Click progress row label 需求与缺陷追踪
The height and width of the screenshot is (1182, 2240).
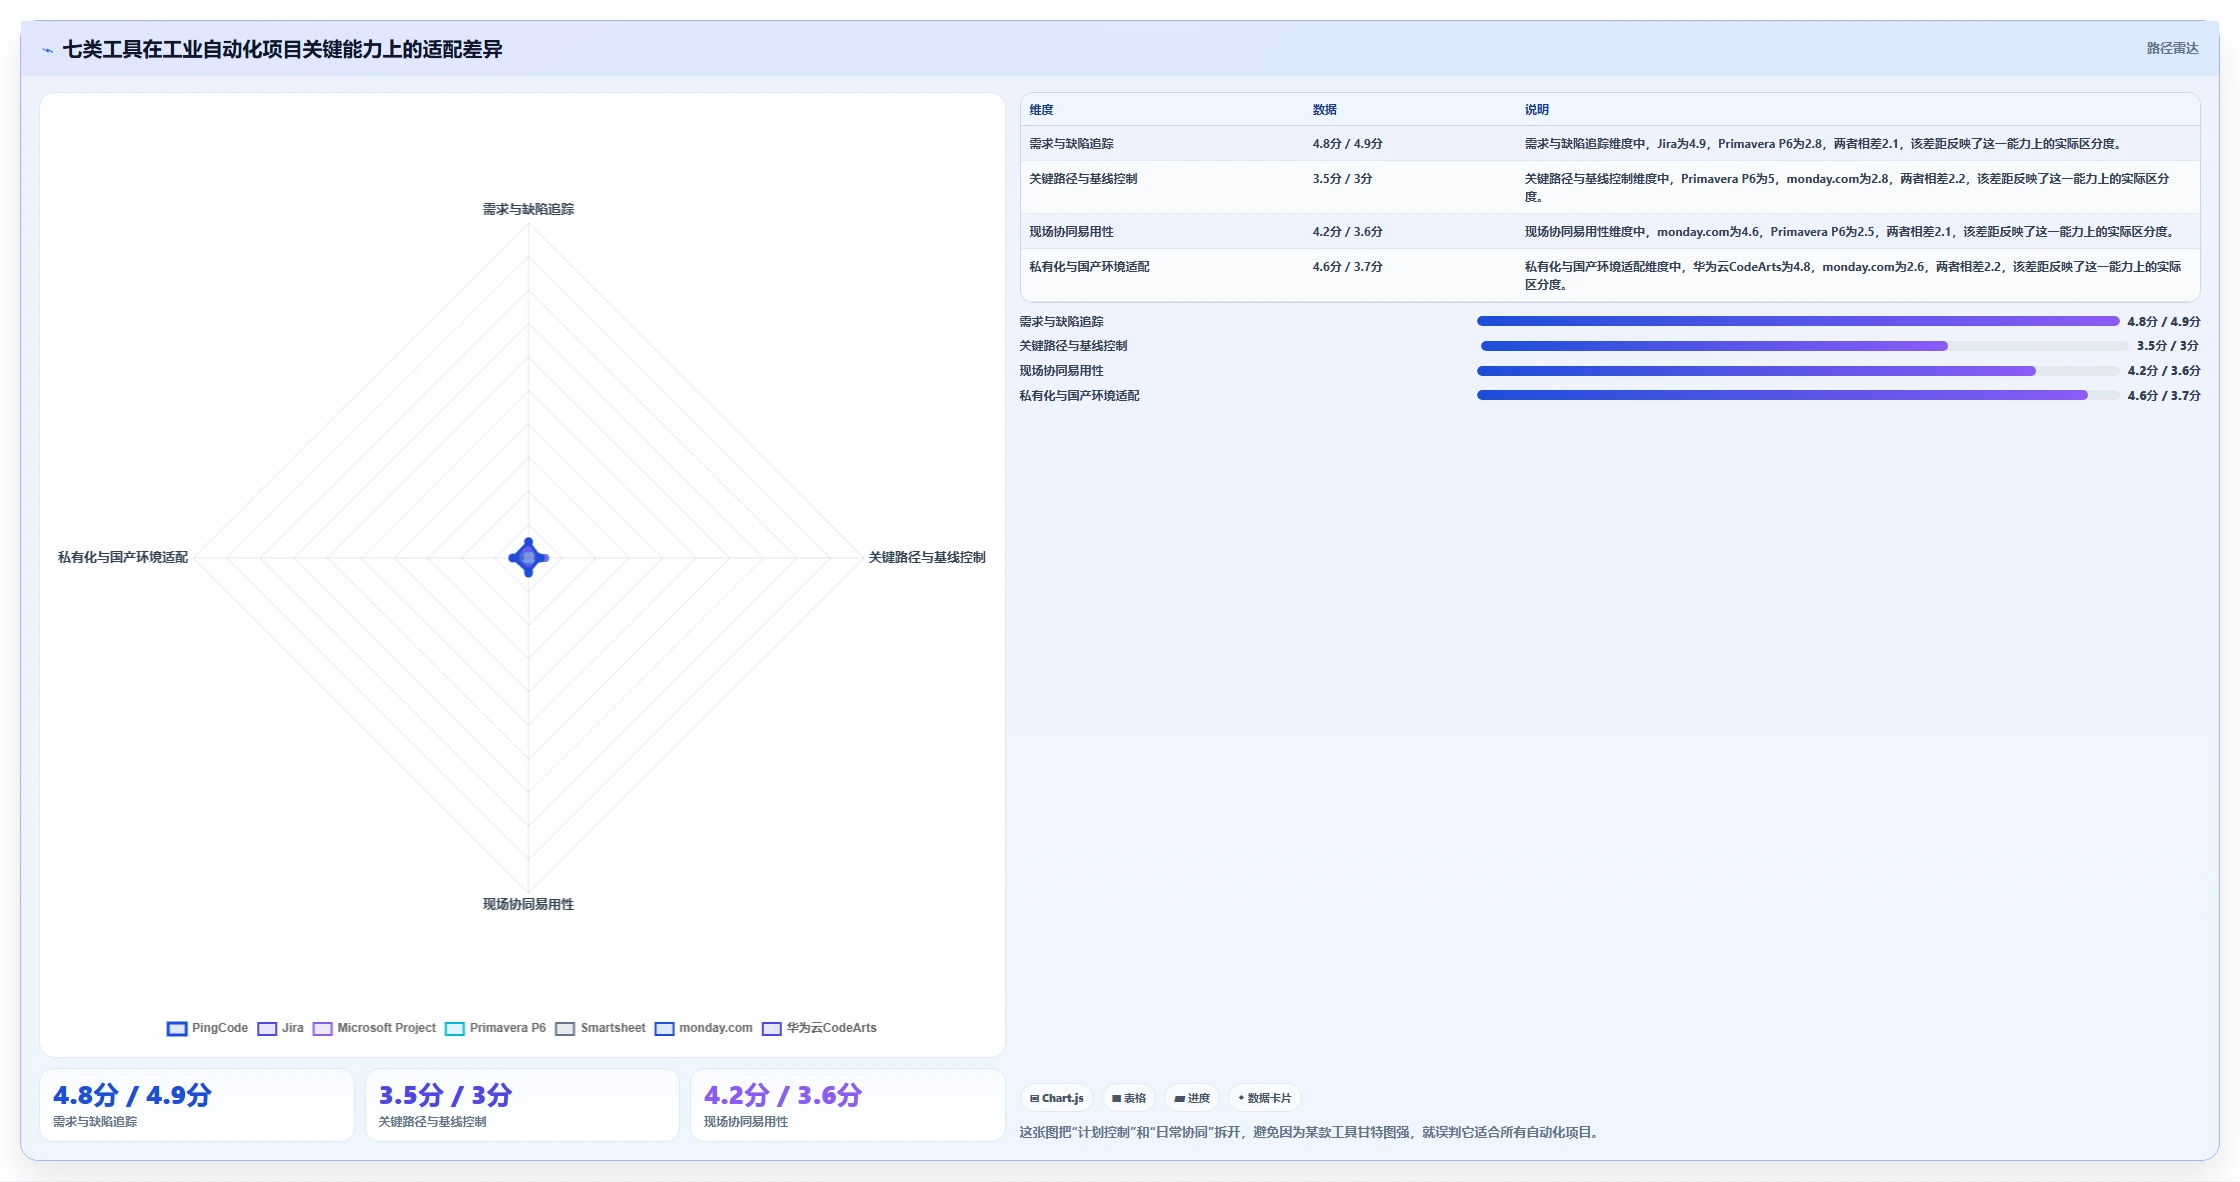click(x=1061, y=322)
